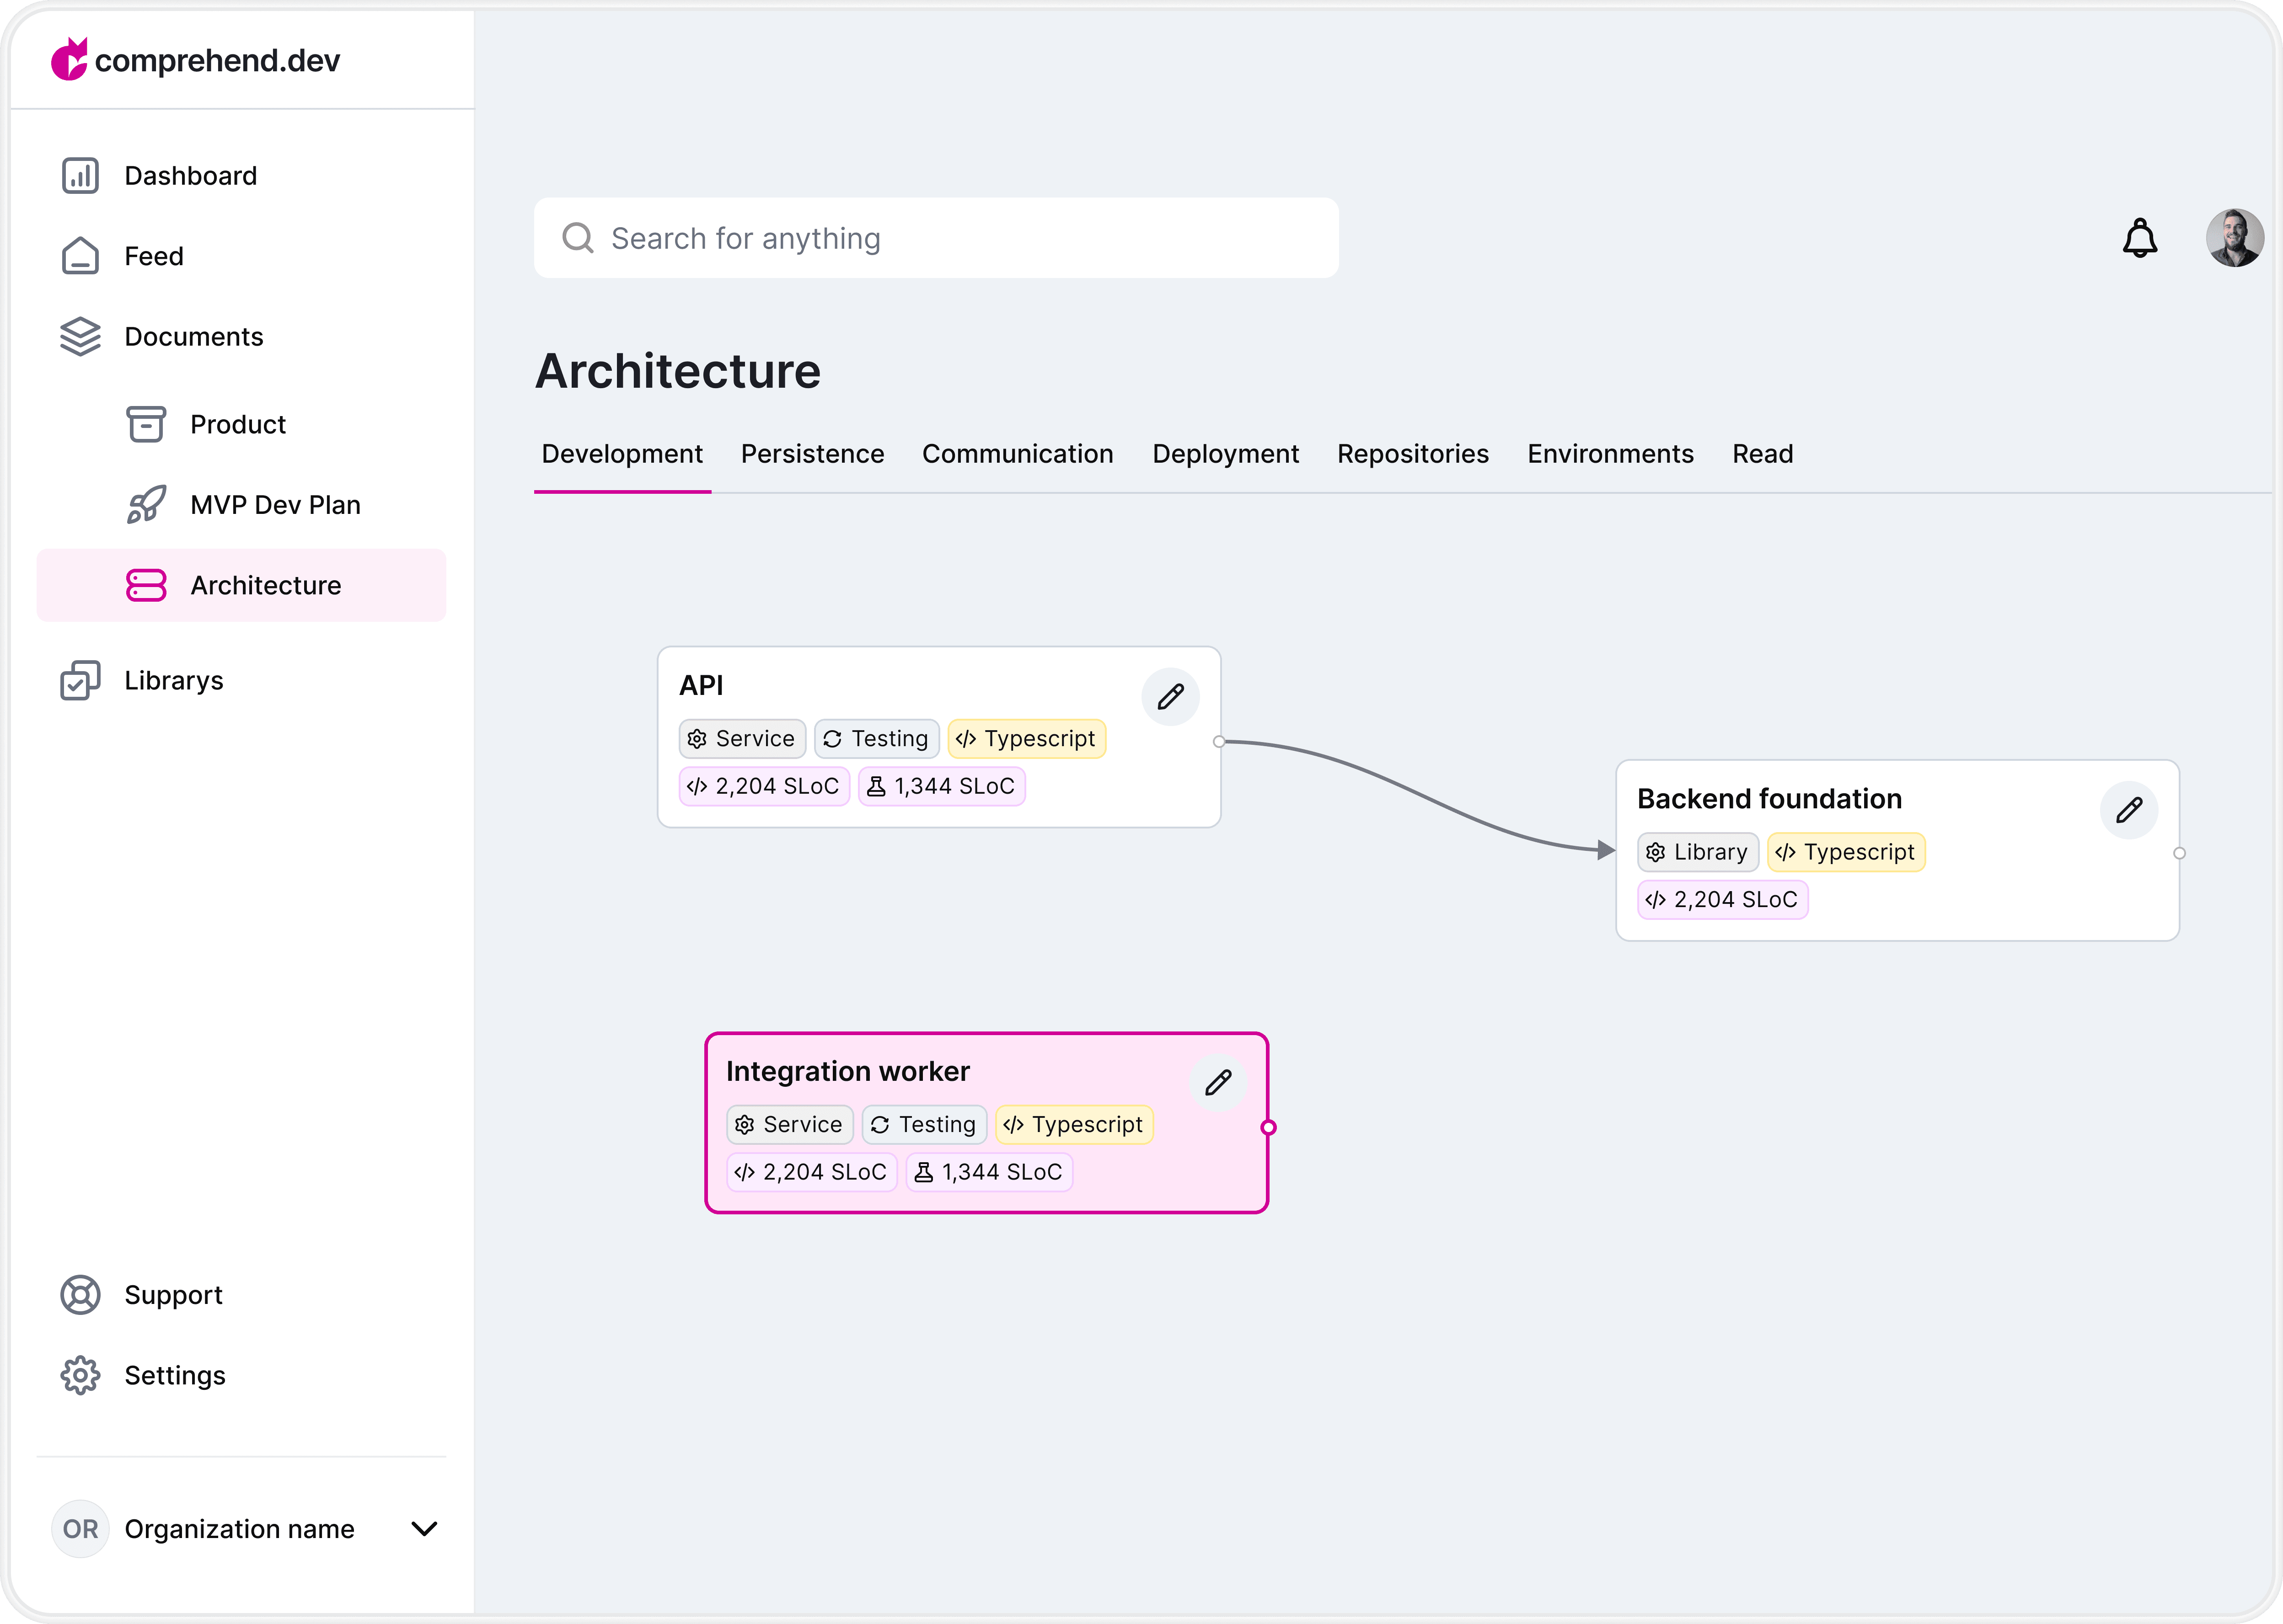Click Integration worker's magenta connector handle
2283x1624 pixels.
tap(1268, 1127)
